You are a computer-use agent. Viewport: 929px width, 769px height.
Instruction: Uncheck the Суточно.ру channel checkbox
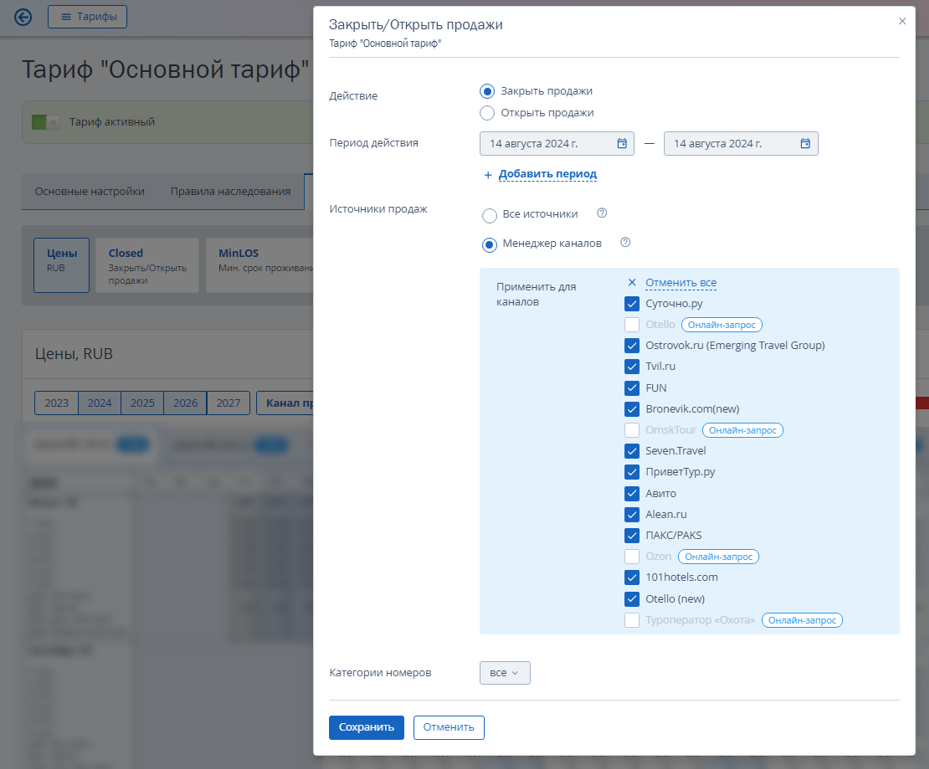point(632,304)
